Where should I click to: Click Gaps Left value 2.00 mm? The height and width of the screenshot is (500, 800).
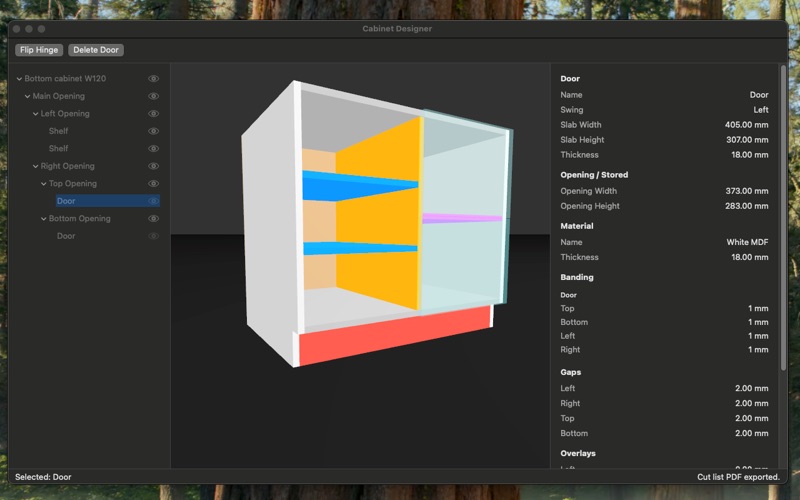pos(752,388)
